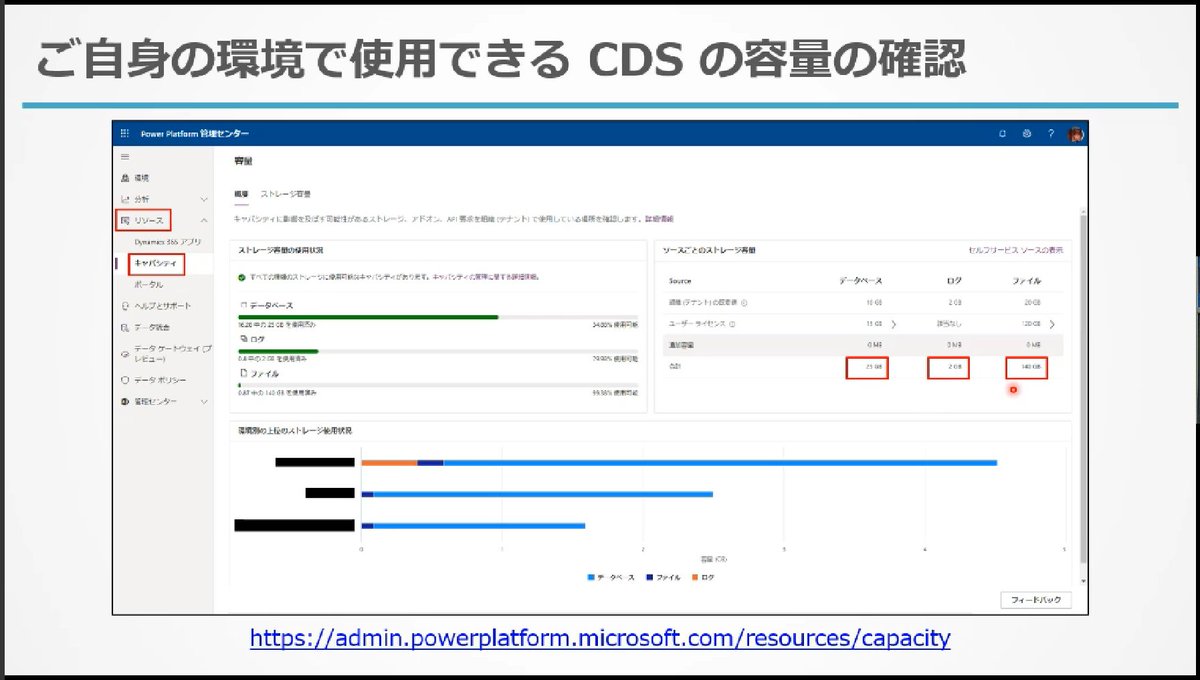The image size is (1200, 680).
Task: Select the 概要 tab
Action: pyautogui.click(x=241, y=193)
